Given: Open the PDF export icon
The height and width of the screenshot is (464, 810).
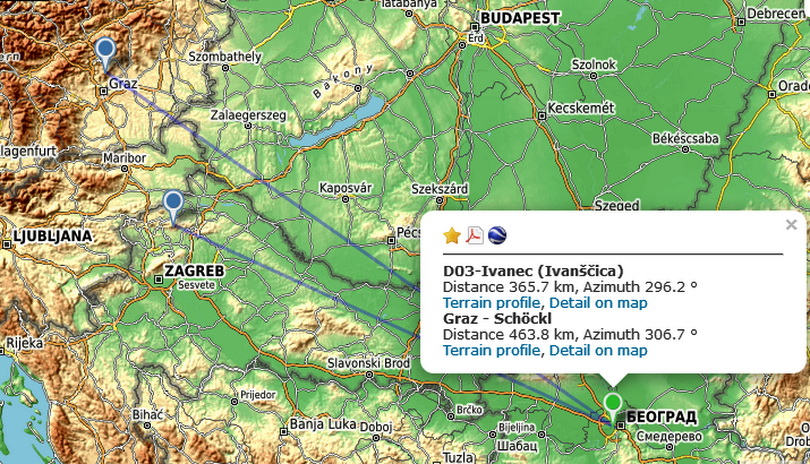Looking at the screenshot, I should point(475,235).
